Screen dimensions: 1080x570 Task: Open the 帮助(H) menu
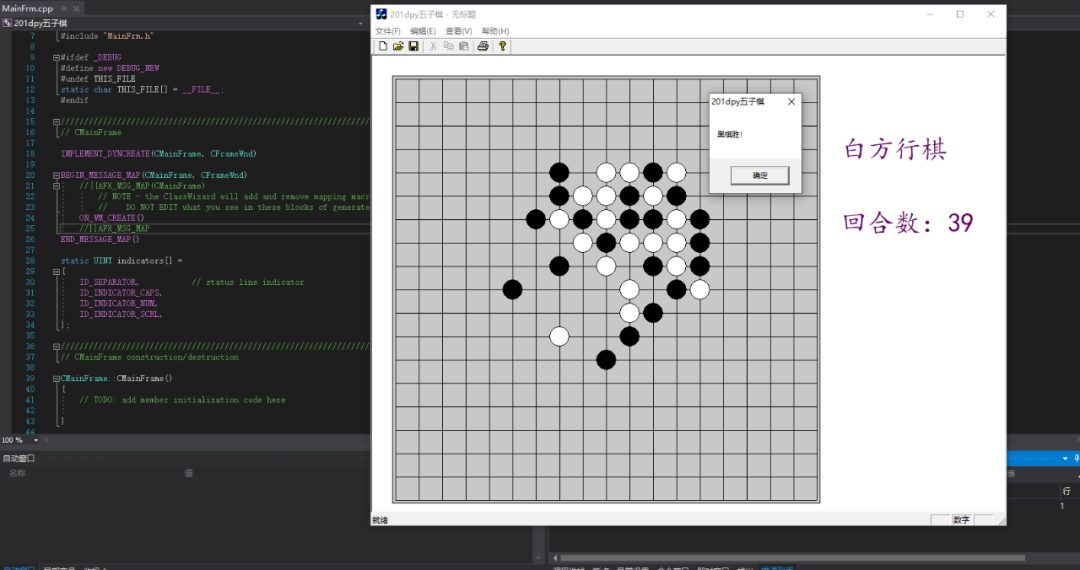[x=495, y=31]
